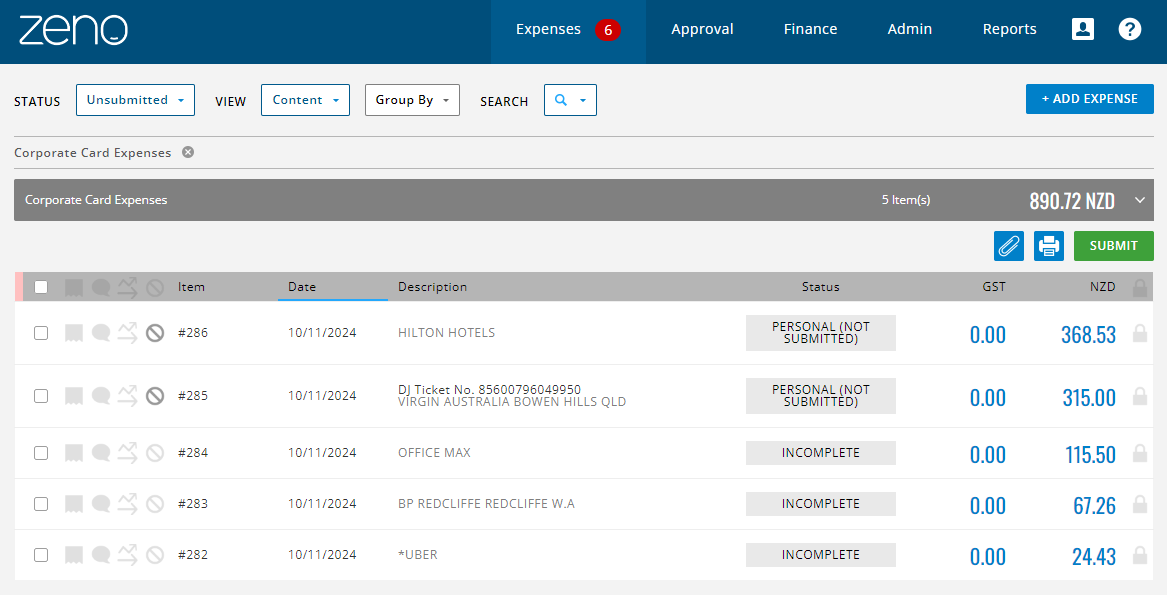Click the split arrows icon for item #286

[127, 331]
